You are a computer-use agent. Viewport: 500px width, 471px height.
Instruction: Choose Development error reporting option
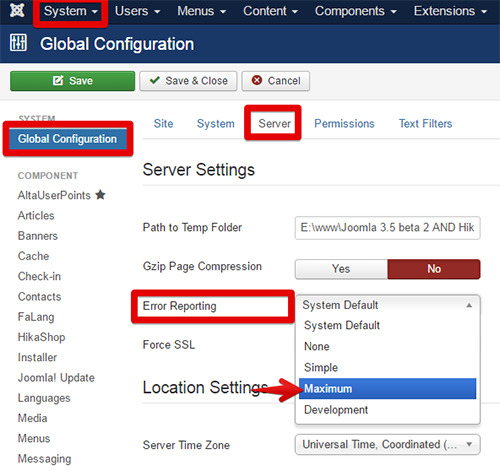387,410
